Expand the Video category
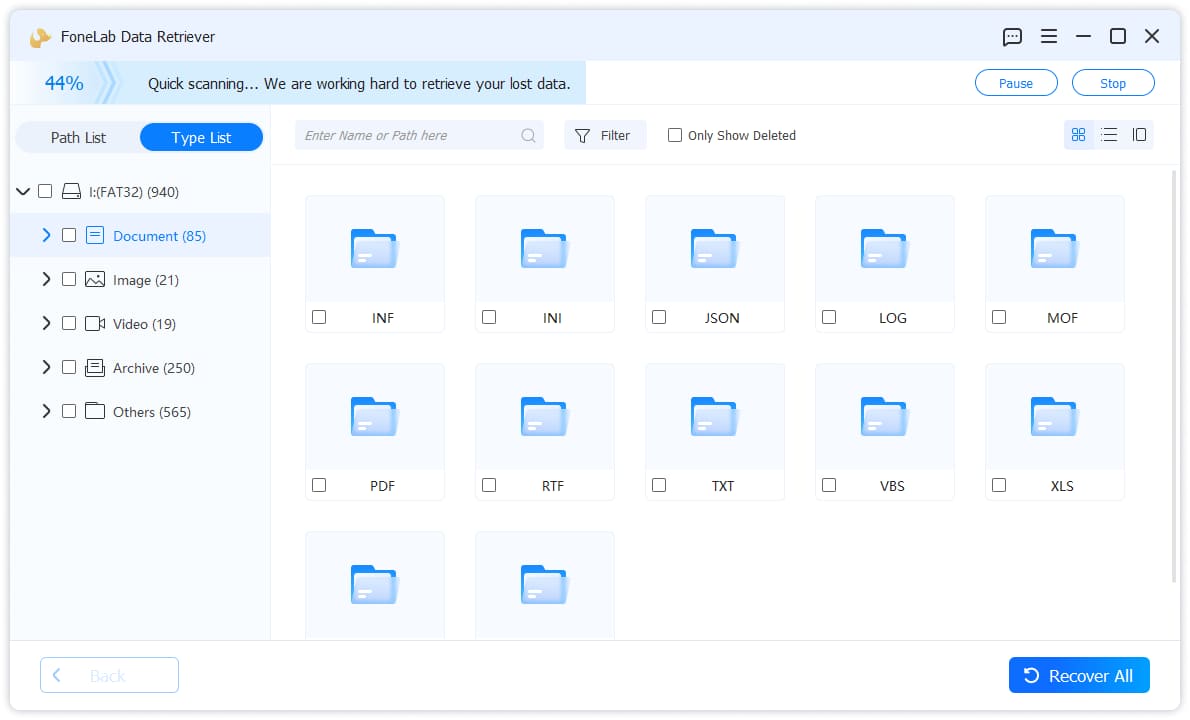Screen dimensions: 1190x720 click(46, 323)
